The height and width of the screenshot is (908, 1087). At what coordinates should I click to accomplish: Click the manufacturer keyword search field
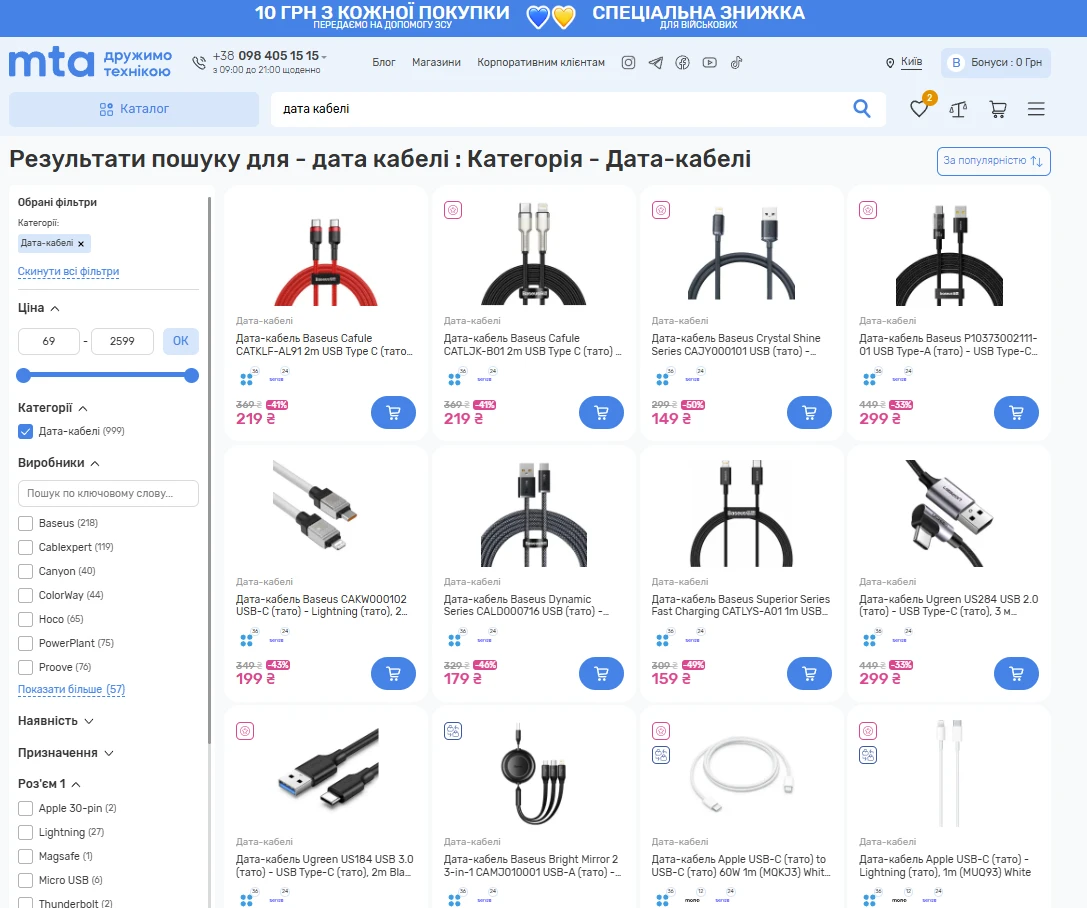tap(108, 494)
